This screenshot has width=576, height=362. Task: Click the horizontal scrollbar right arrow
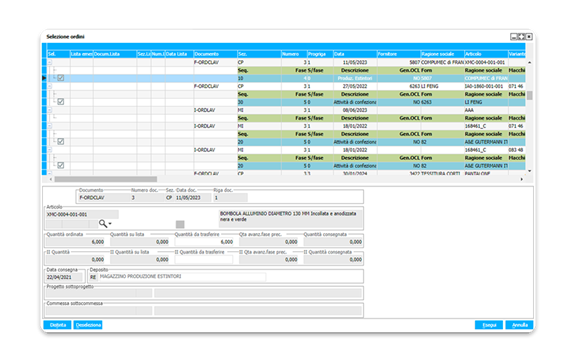coord(522,179)
